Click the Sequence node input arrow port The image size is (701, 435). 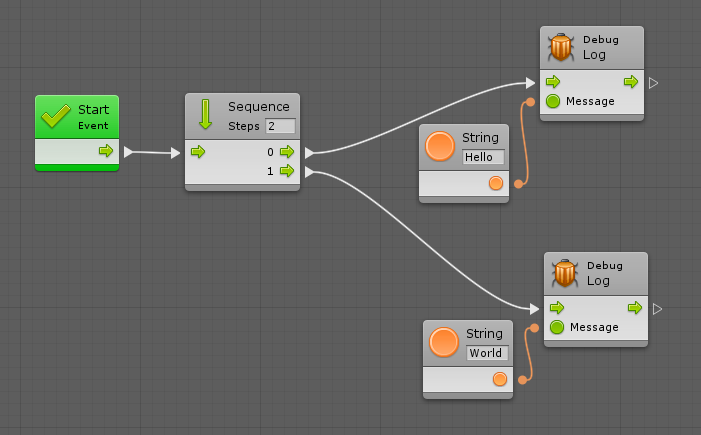click(x=198, y=152)
